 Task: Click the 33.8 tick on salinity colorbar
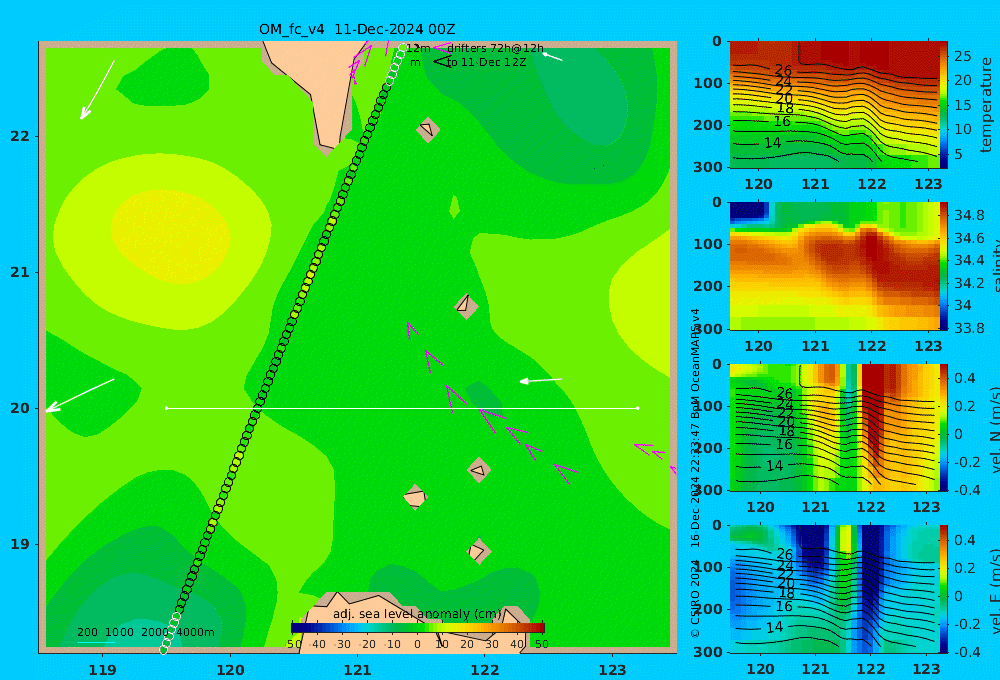[x=969, y=328]
